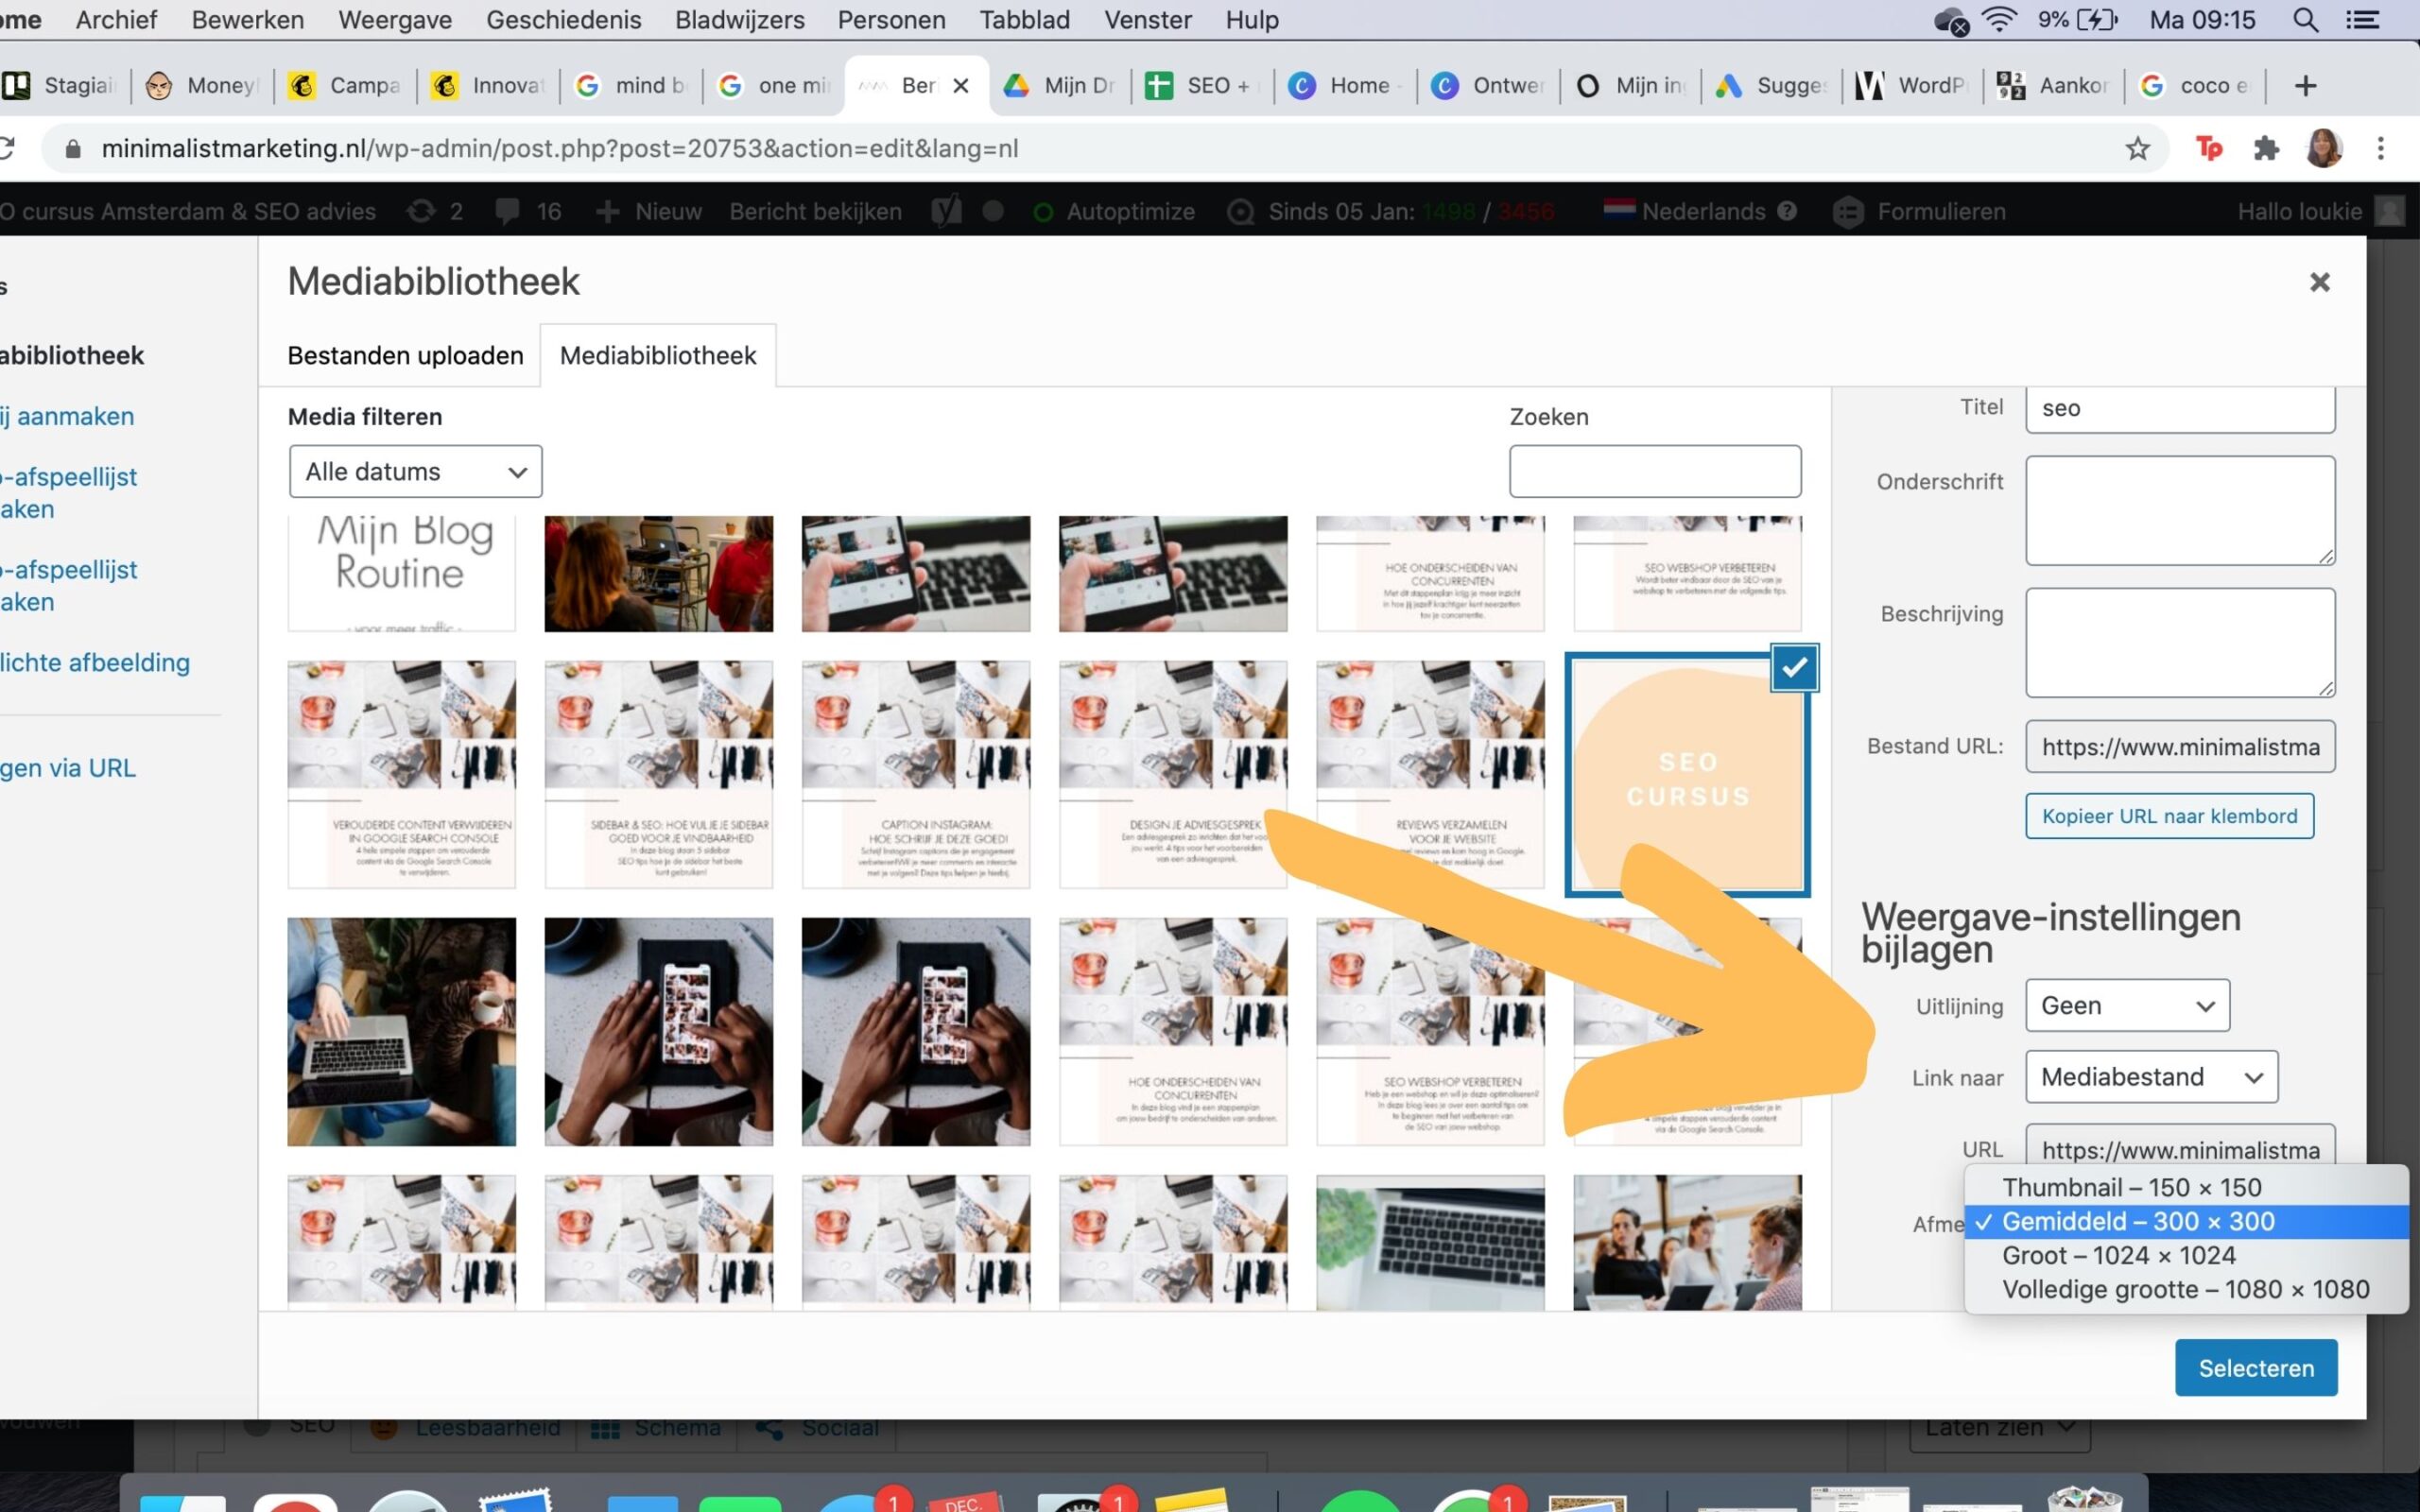Switch to Bestanden uploaden tab
2420x1512 pixels.
[x=405, y=355]
